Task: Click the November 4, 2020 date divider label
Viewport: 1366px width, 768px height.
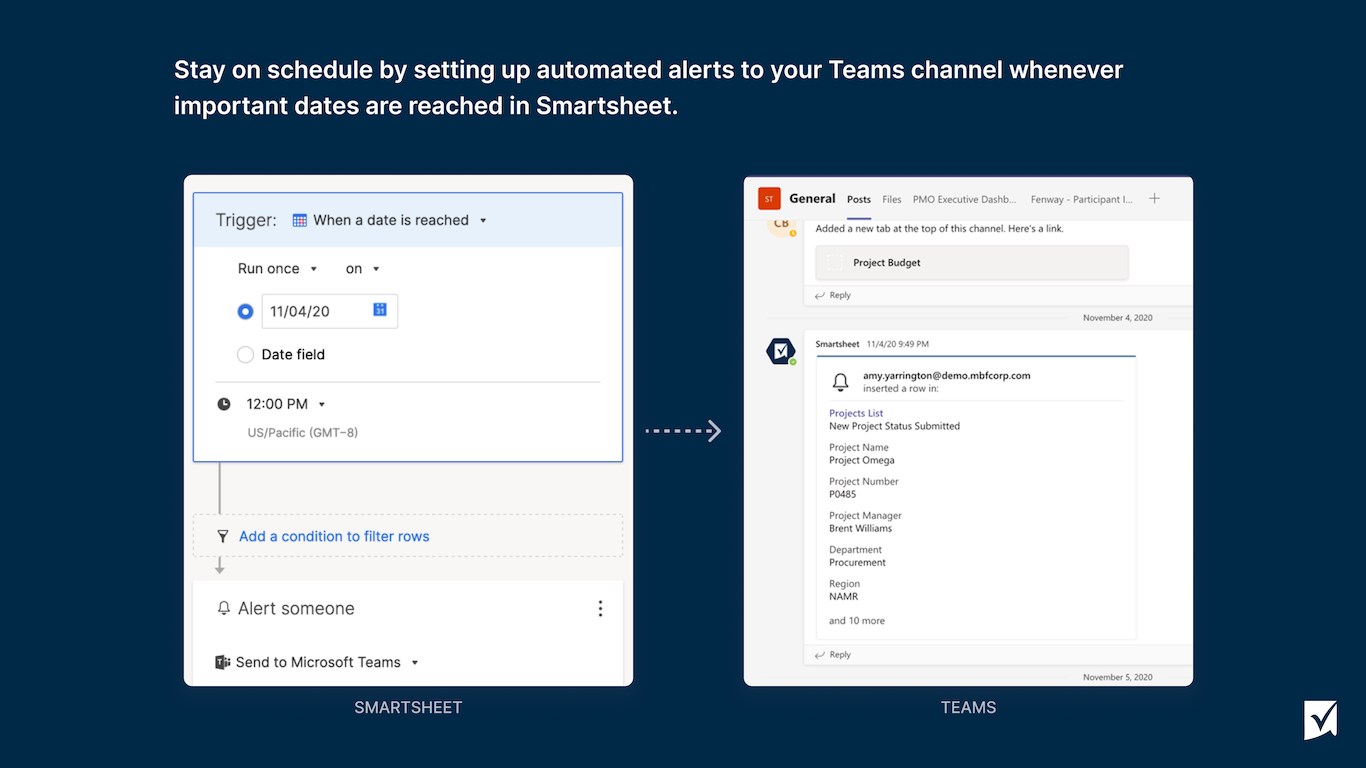Action: [x=1118, y=318]
